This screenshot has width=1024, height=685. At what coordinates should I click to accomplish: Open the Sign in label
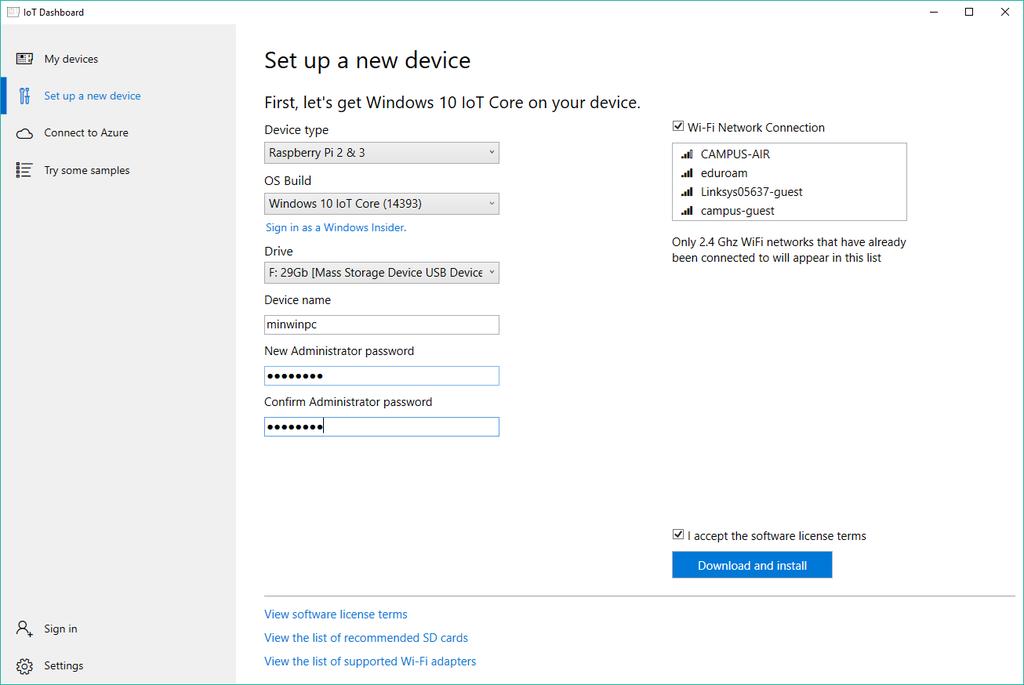coord(61,629)
